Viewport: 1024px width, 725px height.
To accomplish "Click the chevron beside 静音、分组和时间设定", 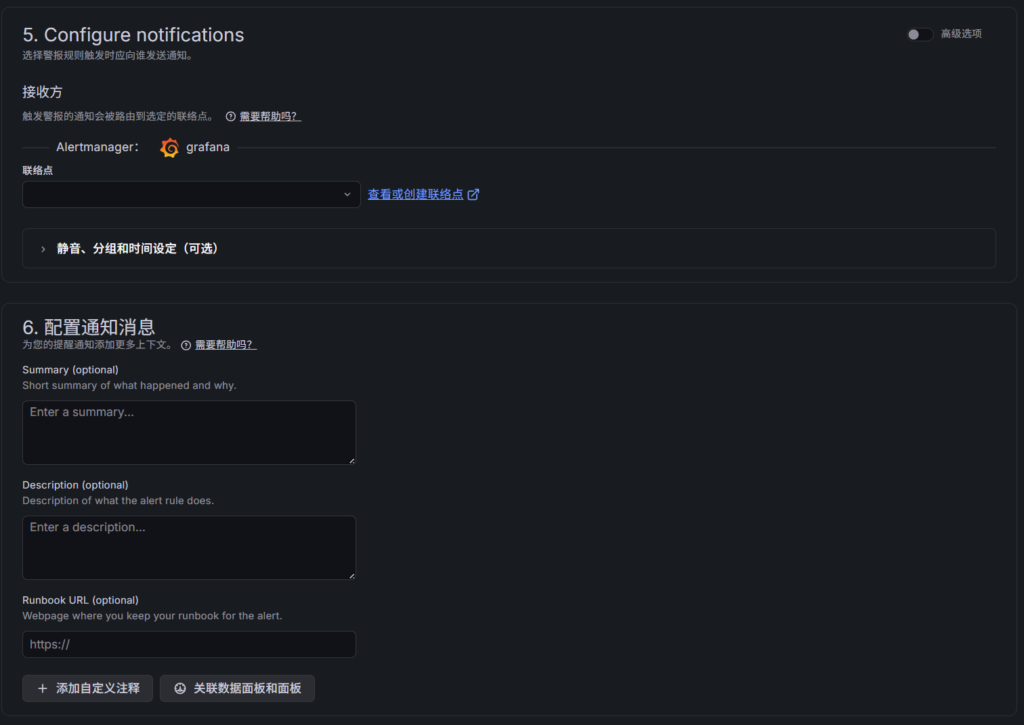I will tap(43, 249).
